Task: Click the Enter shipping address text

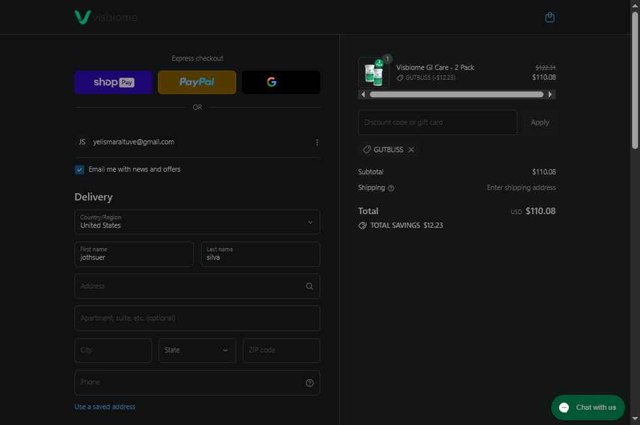Action: click(521, 188)
